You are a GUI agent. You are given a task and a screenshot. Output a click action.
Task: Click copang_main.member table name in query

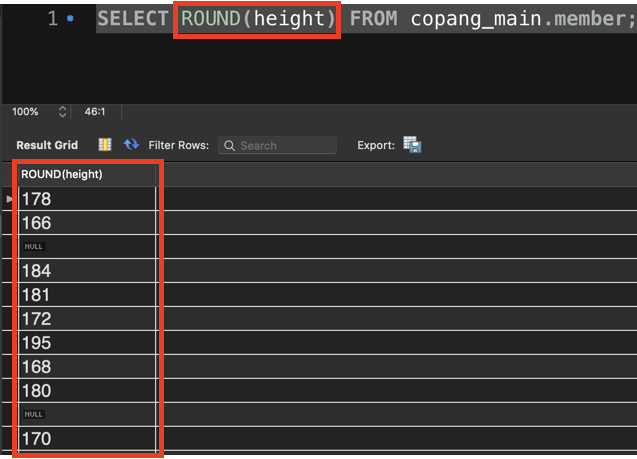[x=519, y=19]
